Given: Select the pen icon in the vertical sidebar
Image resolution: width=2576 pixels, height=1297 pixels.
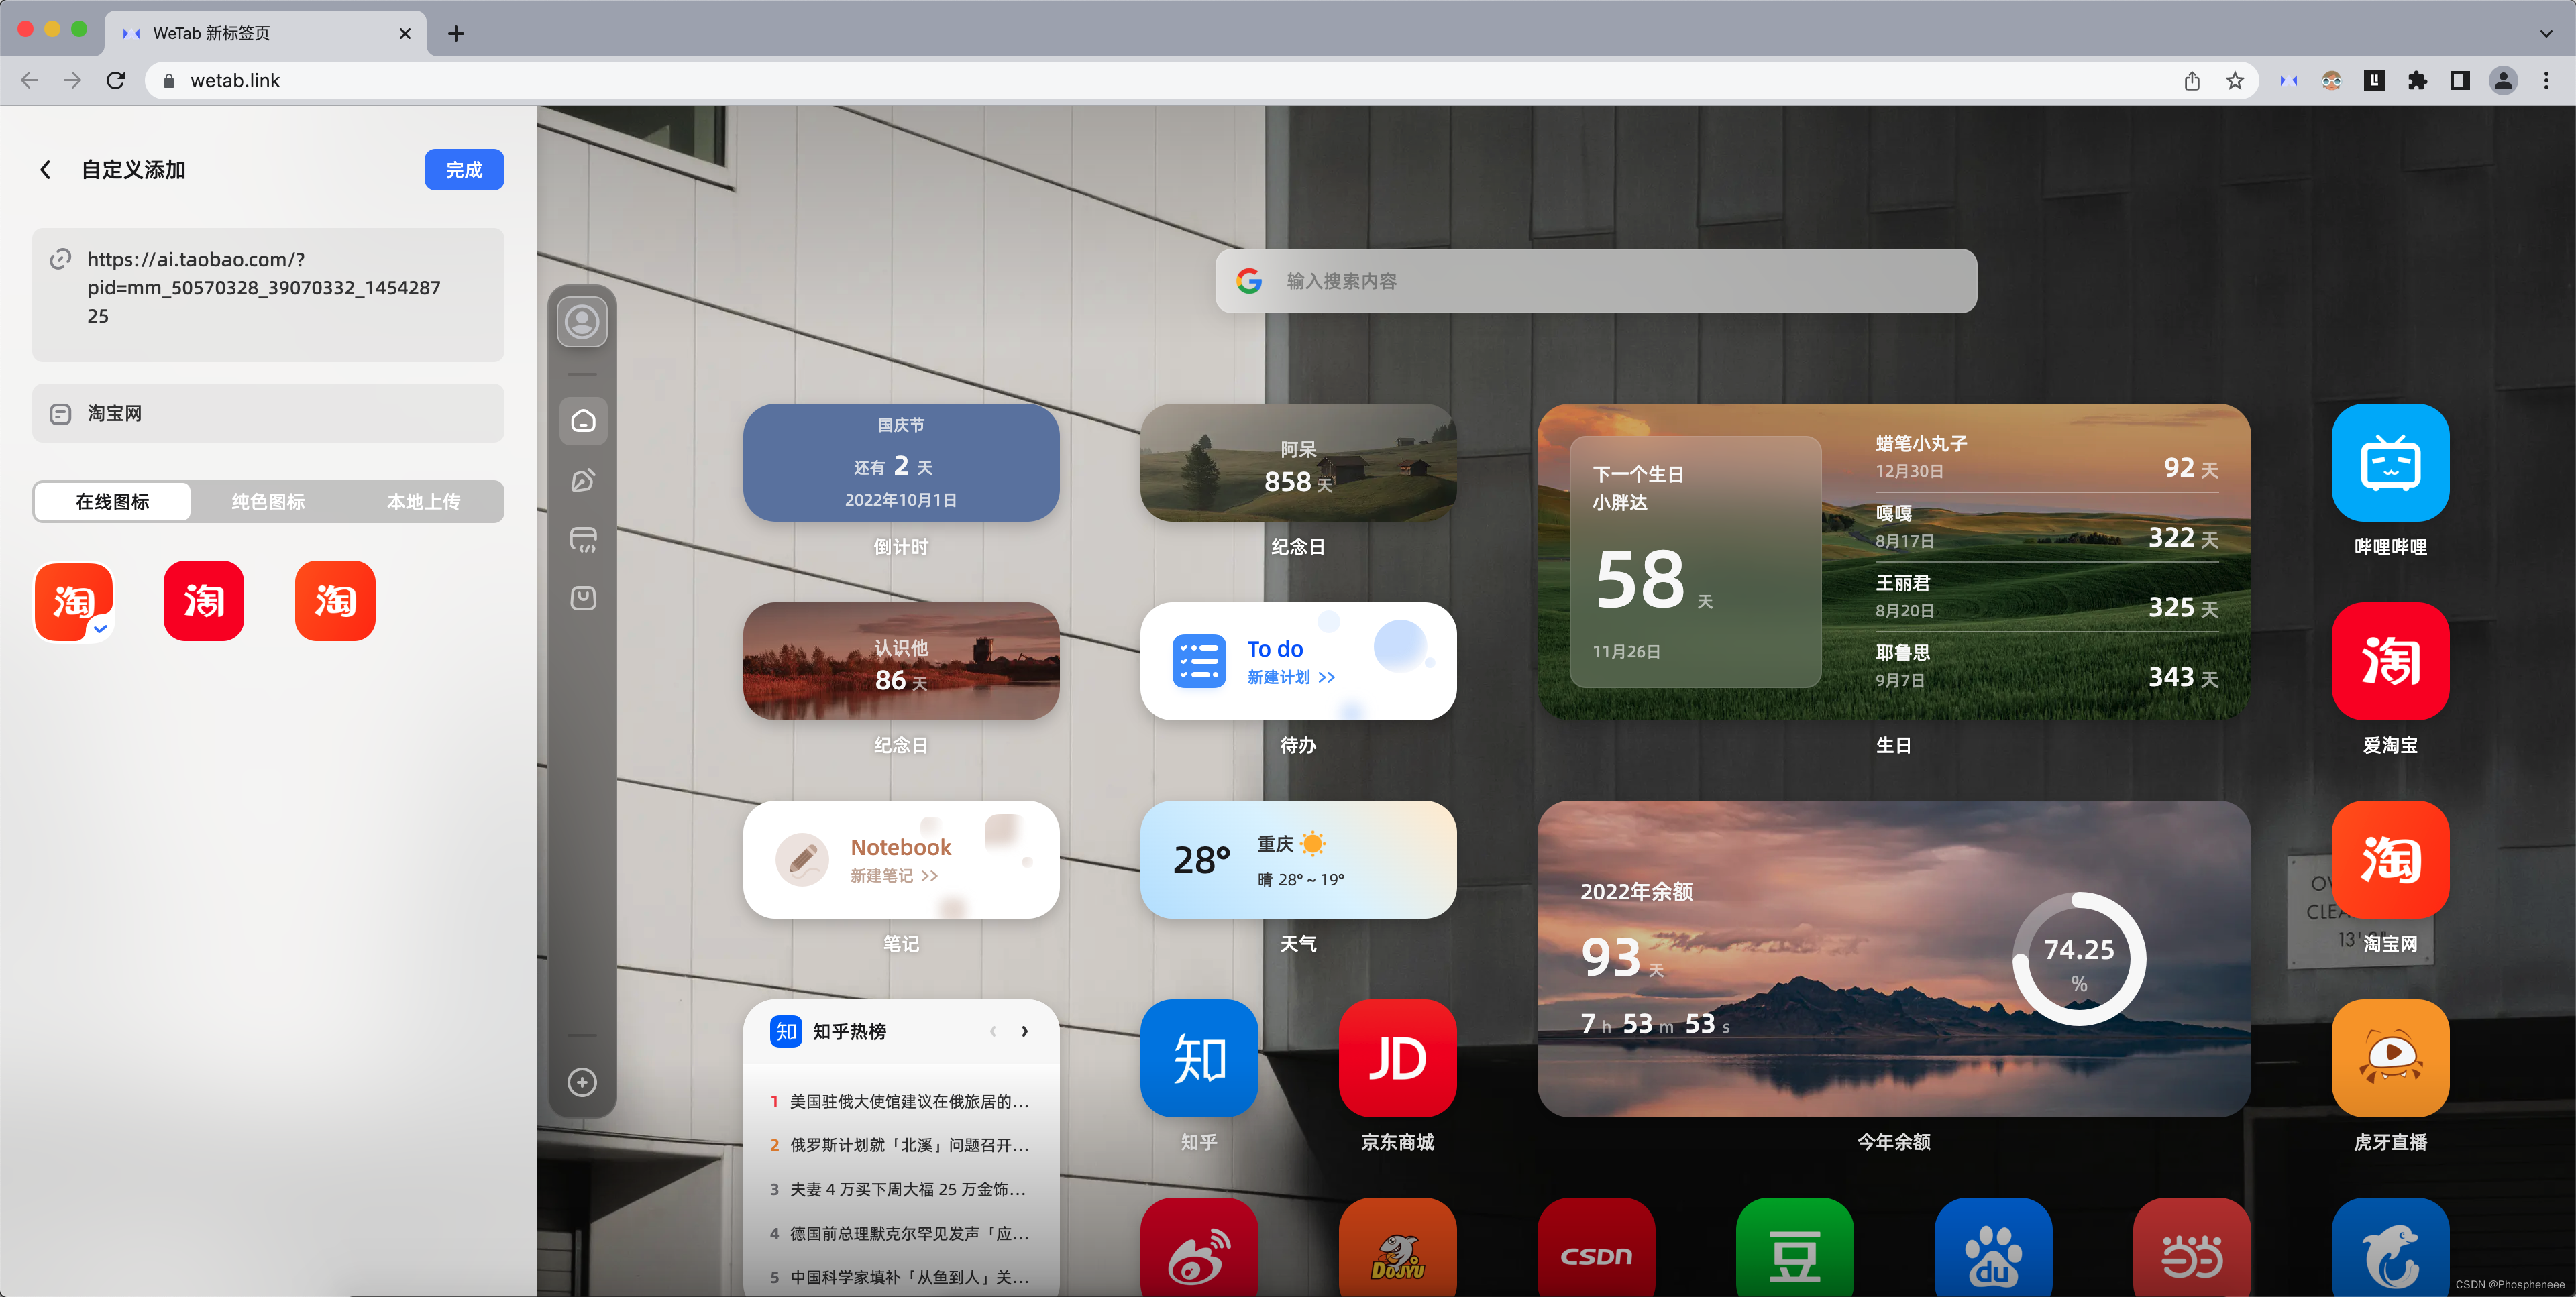Looking at the screenshot, I should (x=583, y=480).
